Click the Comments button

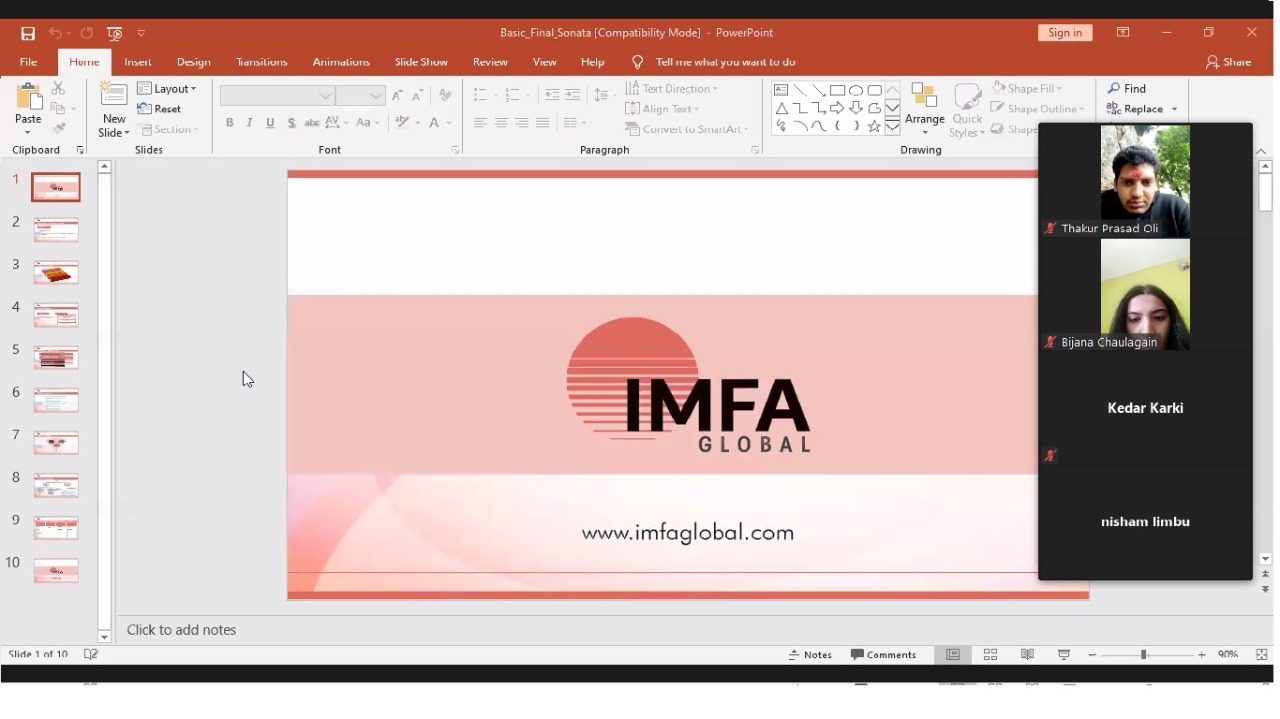click(884, 655)
